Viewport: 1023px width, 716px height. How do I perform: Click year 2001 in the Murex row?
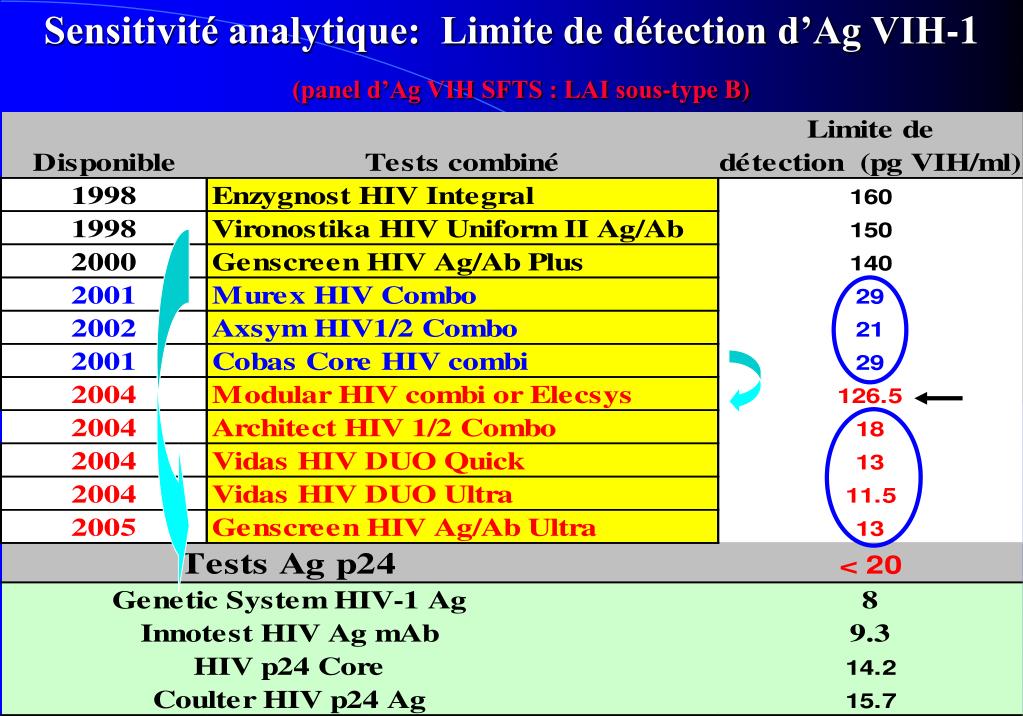pyautogui.click(x=104, y=296)
